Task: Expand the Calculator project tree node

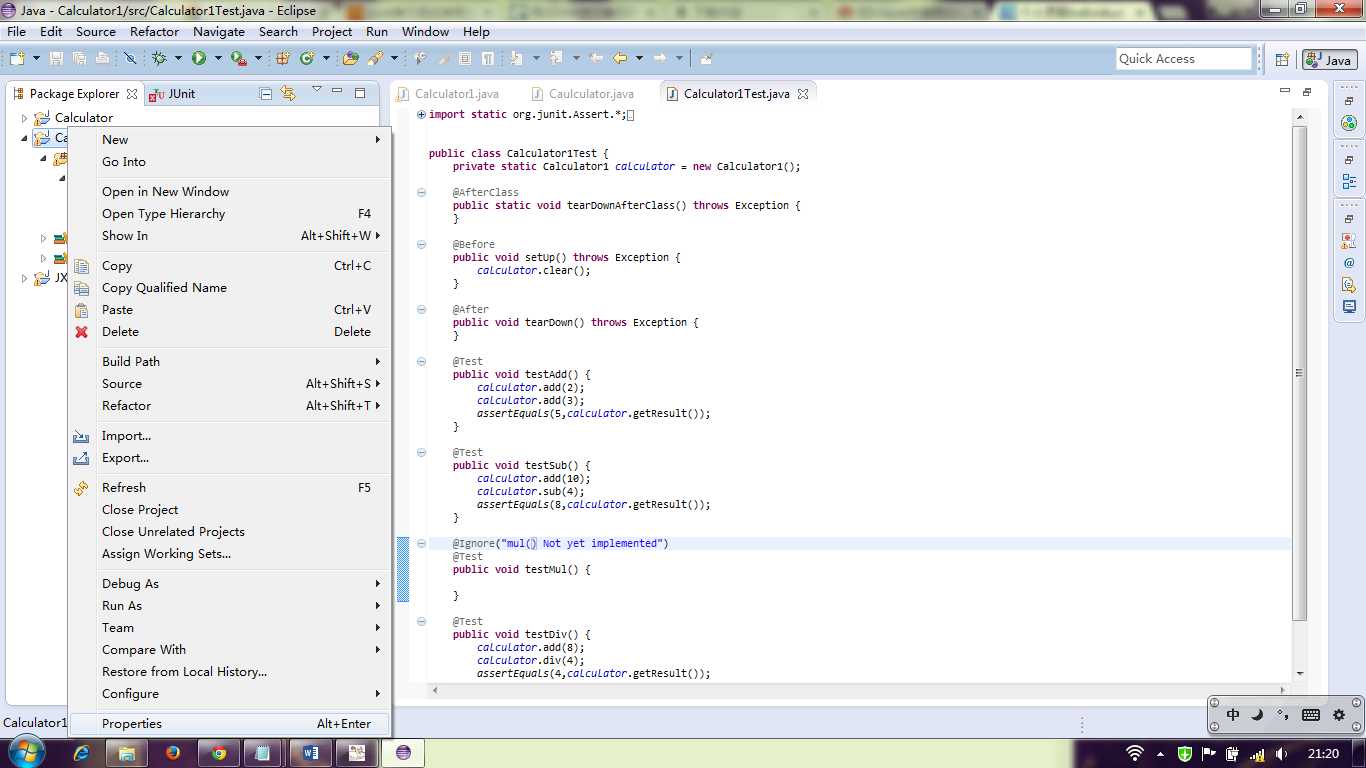Action: [25, 118]
